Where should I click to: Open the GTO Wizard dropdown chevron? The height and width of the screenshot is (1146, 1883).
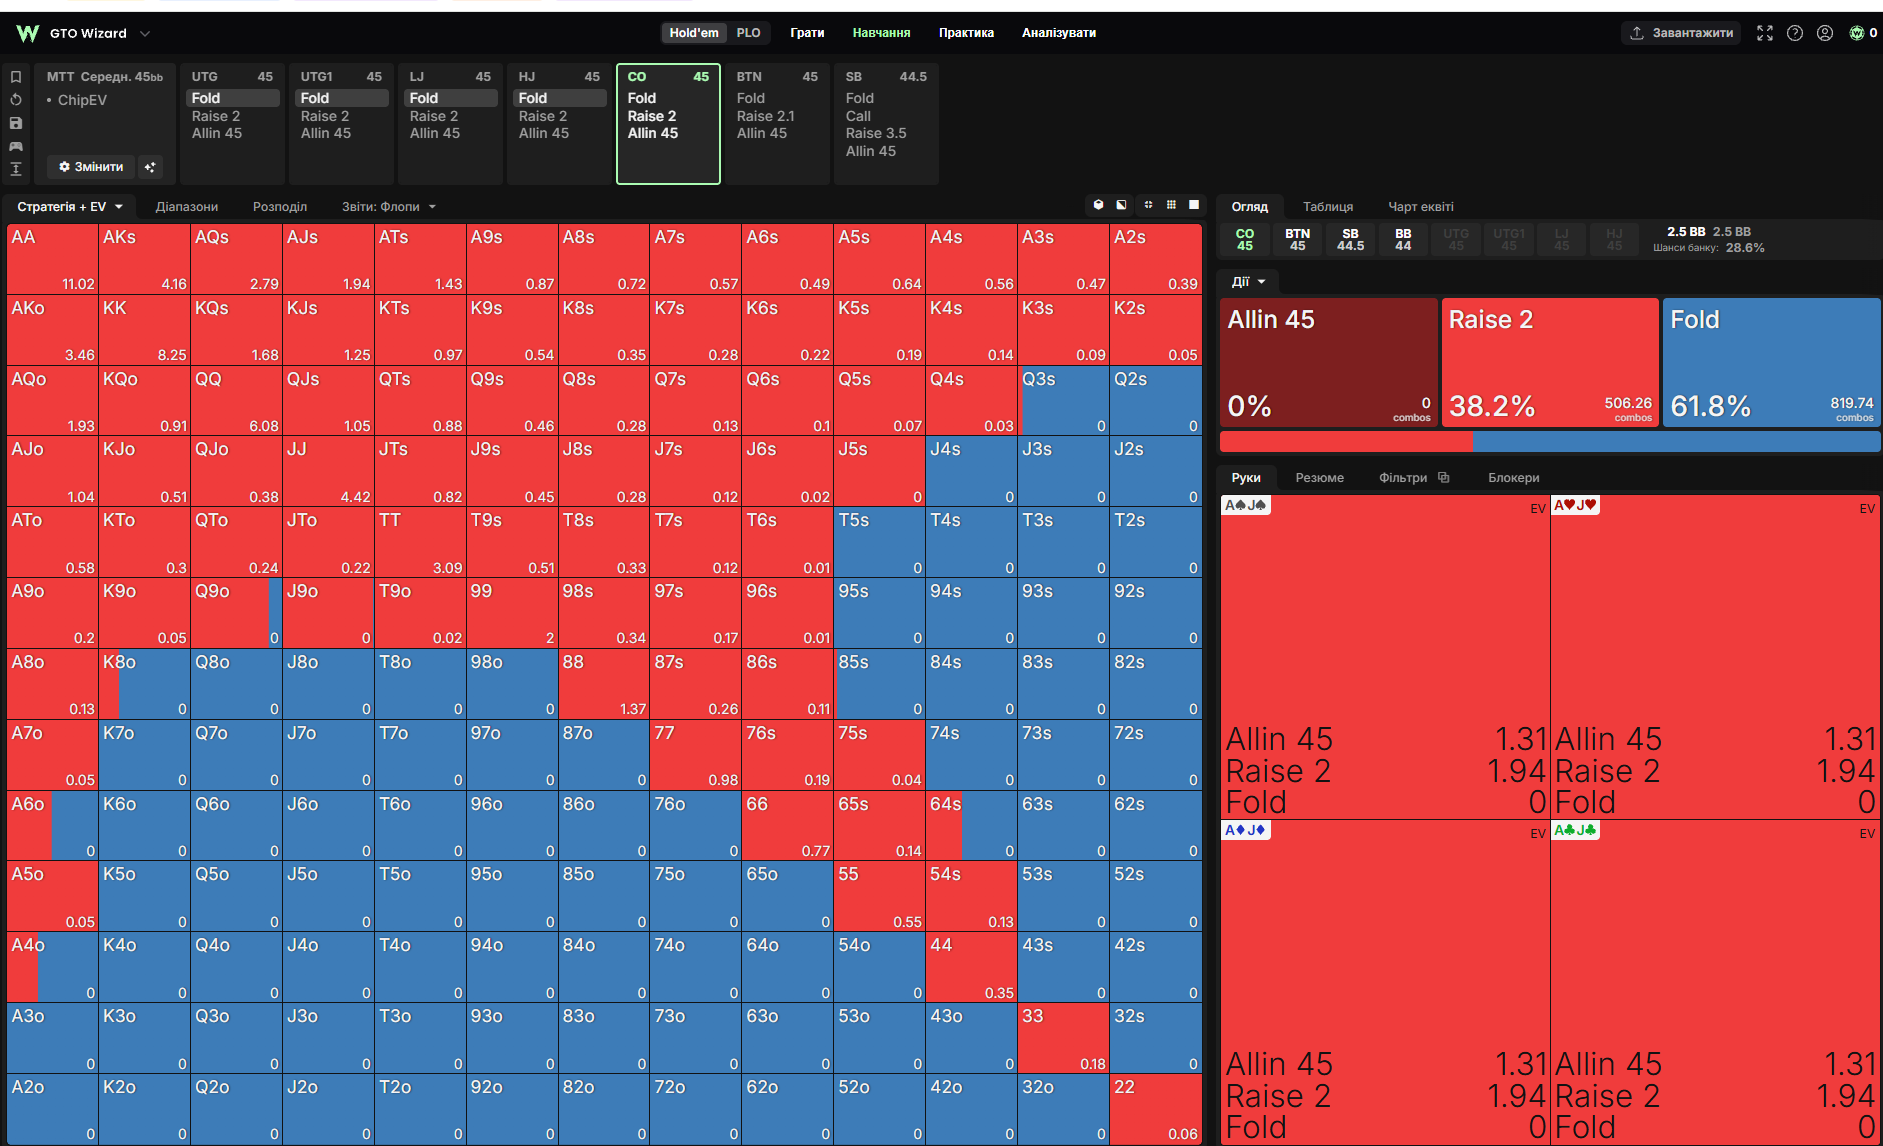click(x=145, y=33)
